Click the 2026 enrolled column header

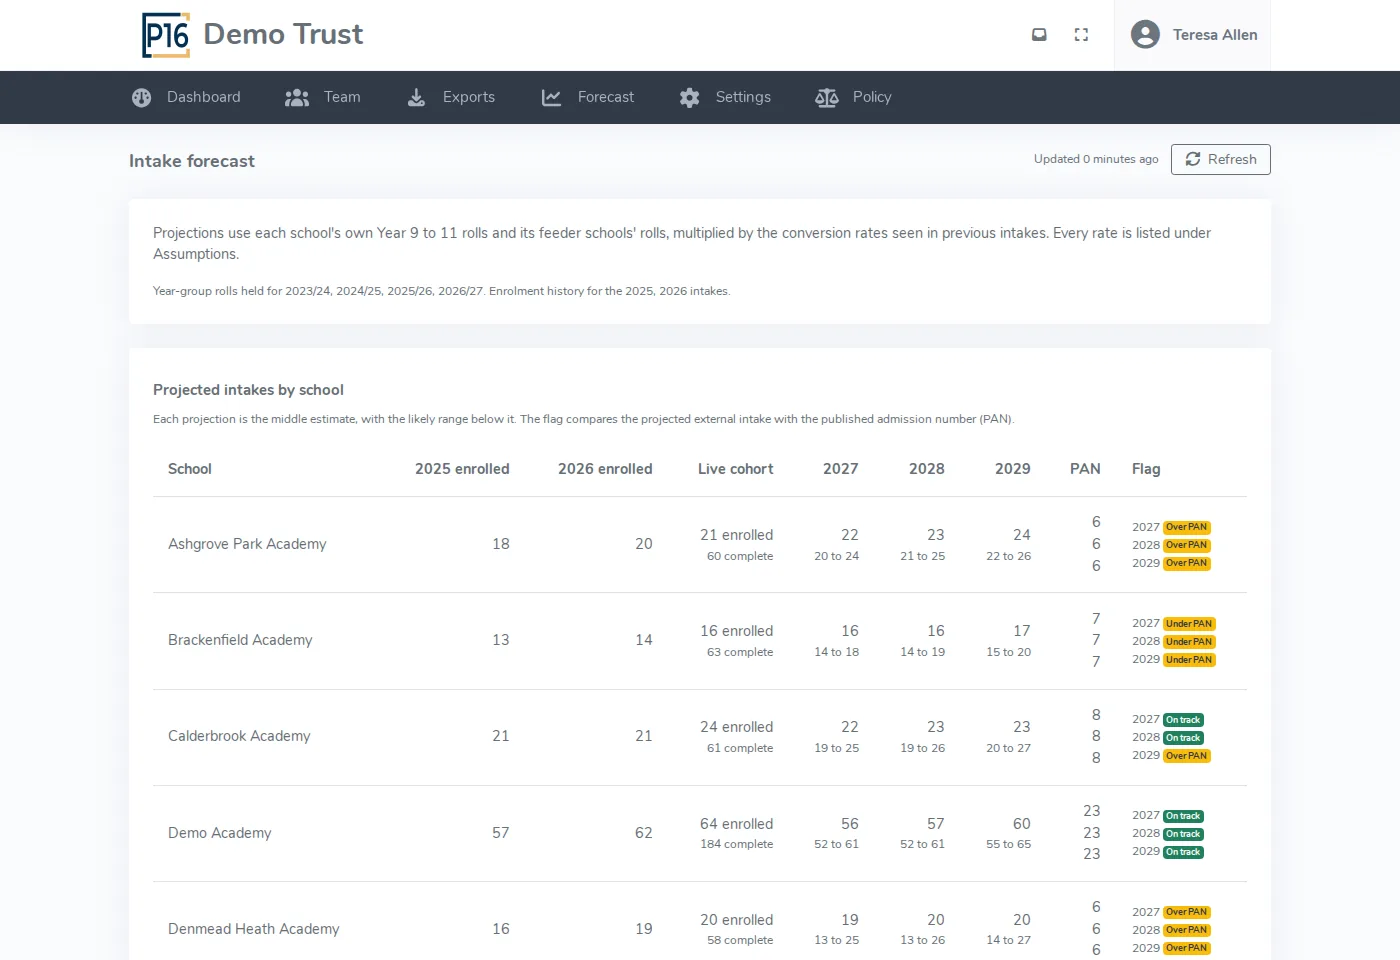(x=605, y=469)
